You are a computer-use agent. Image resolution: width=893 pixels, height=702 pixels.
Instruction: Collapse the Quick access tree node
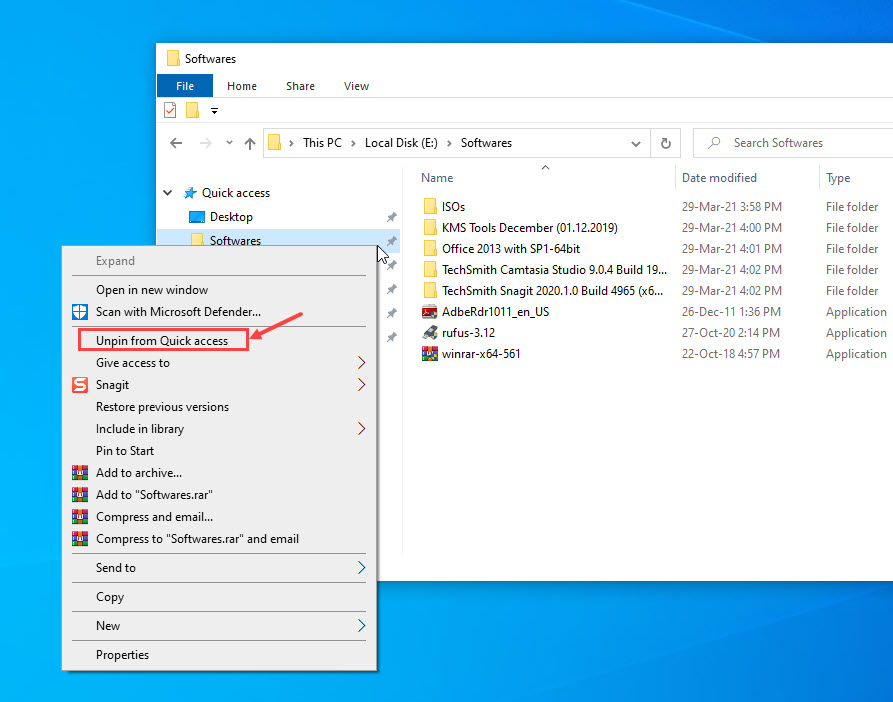pos(167,193)
